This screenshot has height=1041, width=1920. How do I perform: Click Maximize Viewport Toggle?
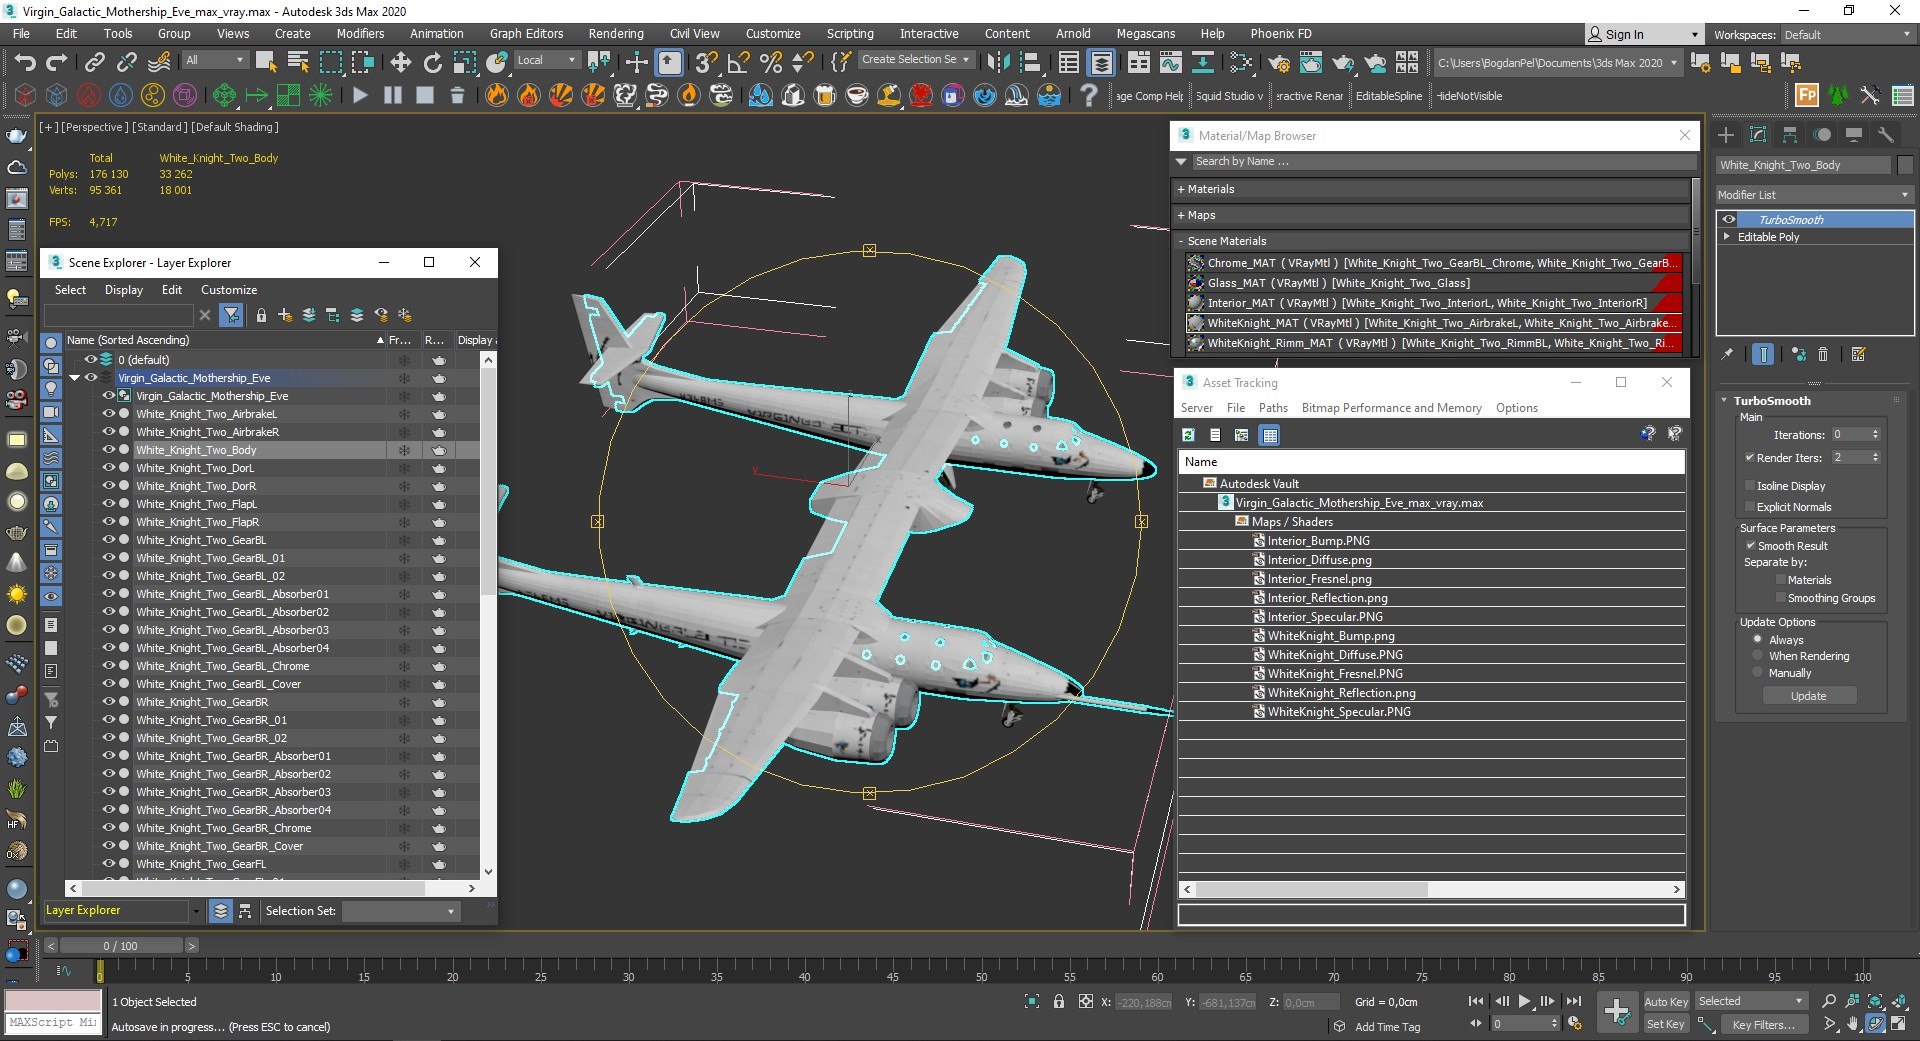coord(1898,1023)
